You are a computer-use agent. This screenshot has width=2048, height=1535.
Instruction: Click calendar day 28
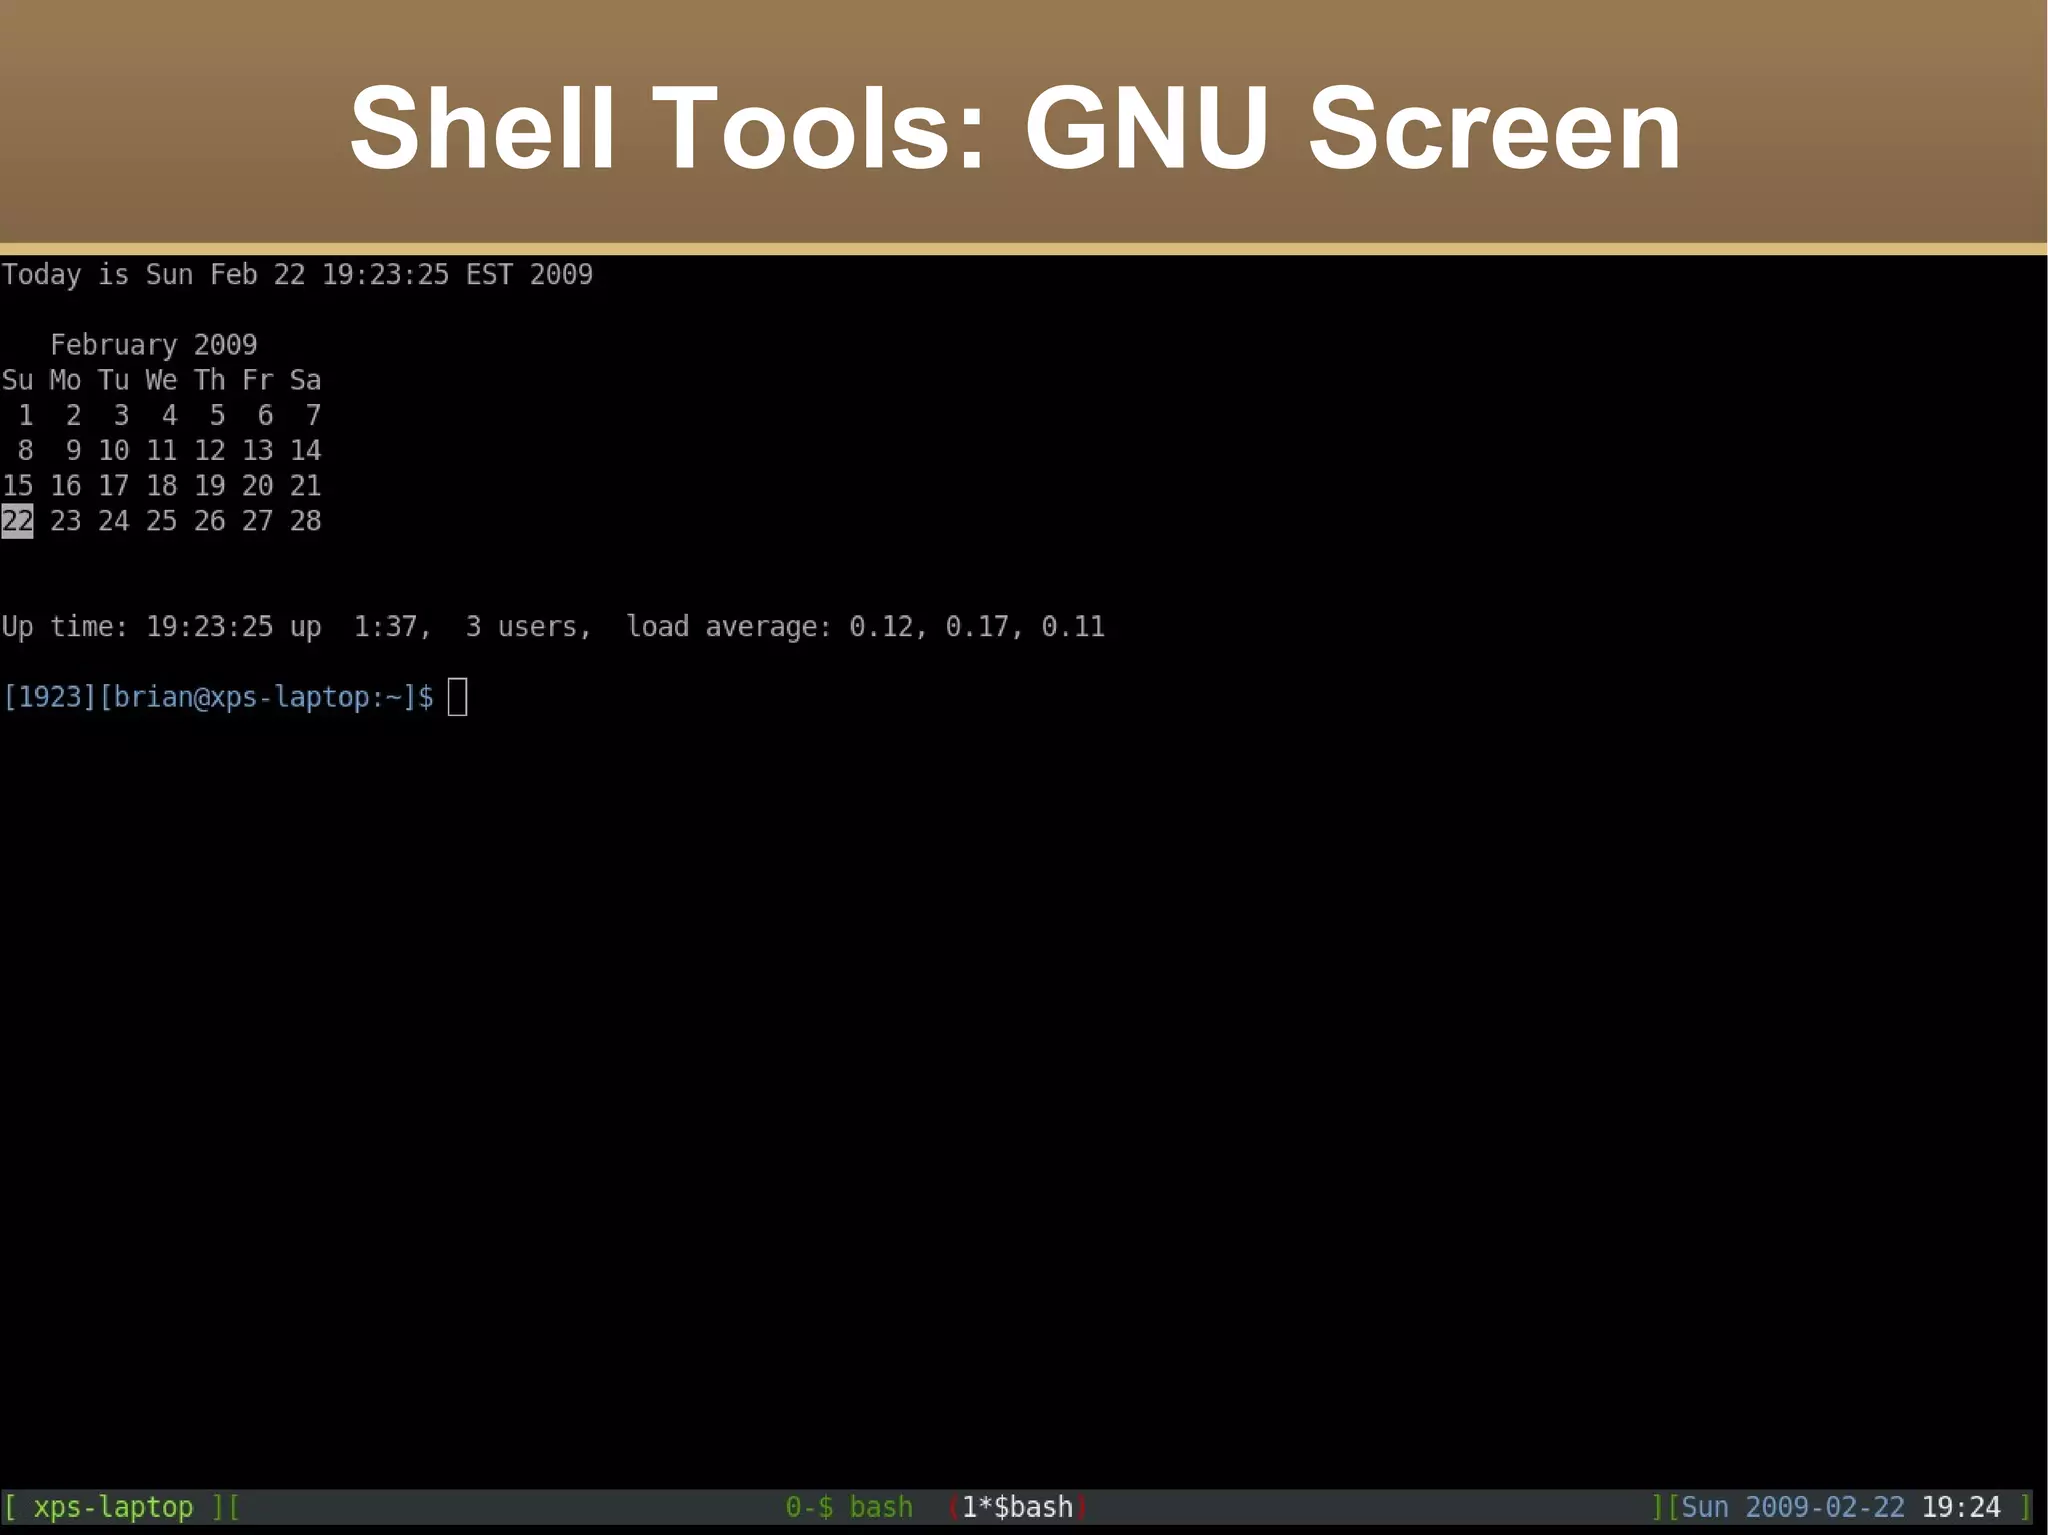coord(305,521)
